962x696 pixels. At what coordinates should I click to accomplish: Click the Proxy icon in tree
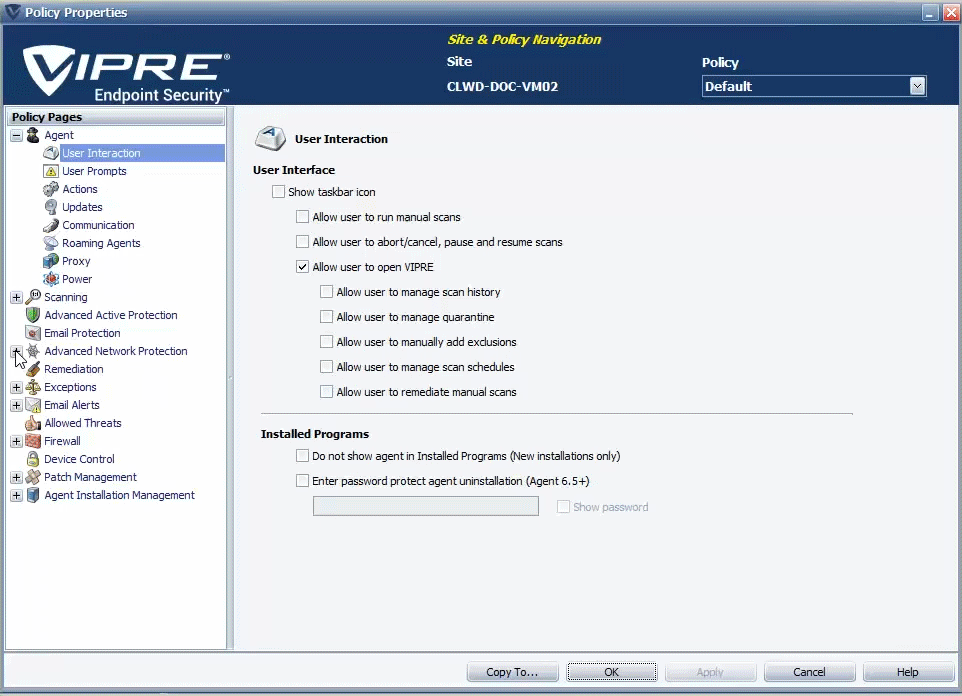click(51, 261)
